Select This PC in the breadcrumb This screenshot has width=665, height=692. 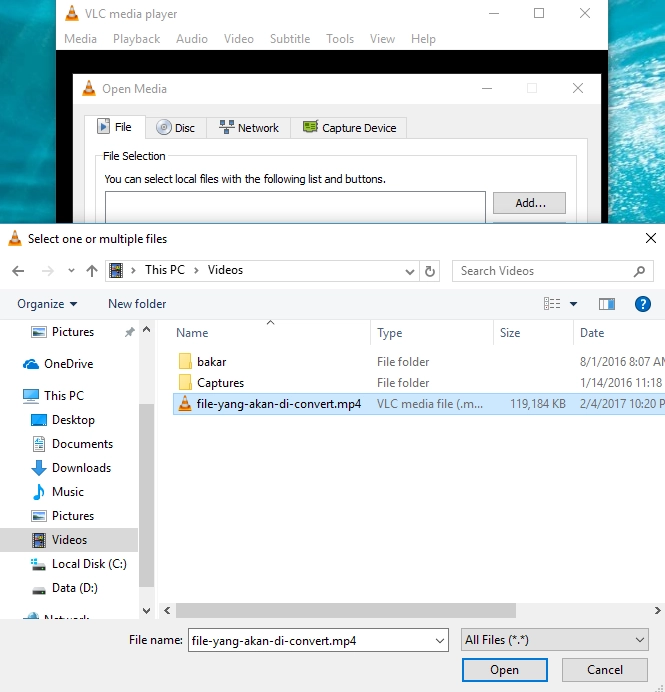click(x=165, y=270)
